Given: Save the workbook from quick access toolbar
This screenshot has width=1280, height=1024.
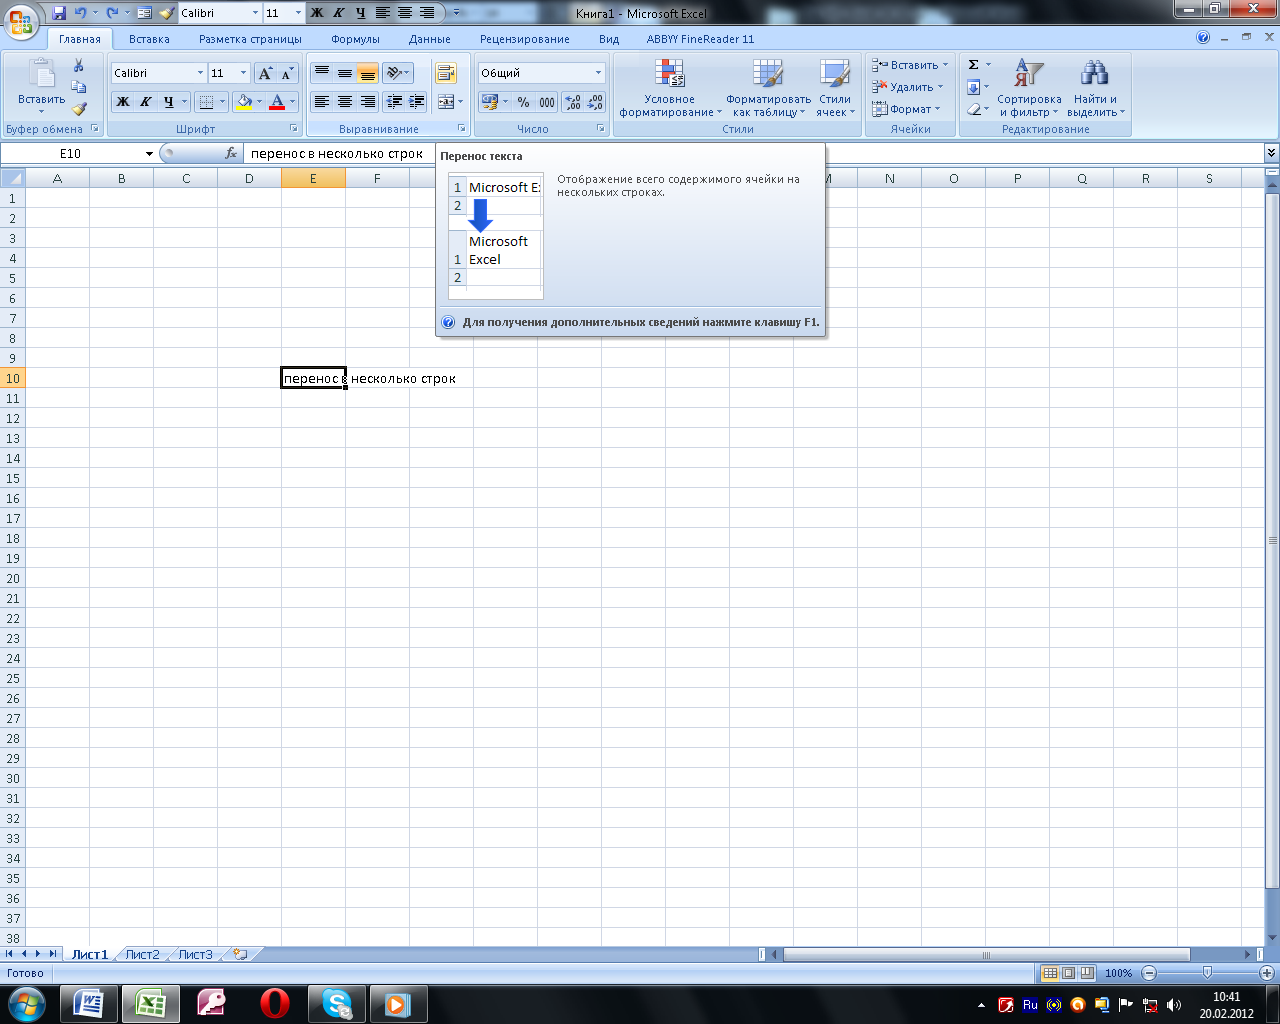Looking at the screenshot, I should coord(59,13).
